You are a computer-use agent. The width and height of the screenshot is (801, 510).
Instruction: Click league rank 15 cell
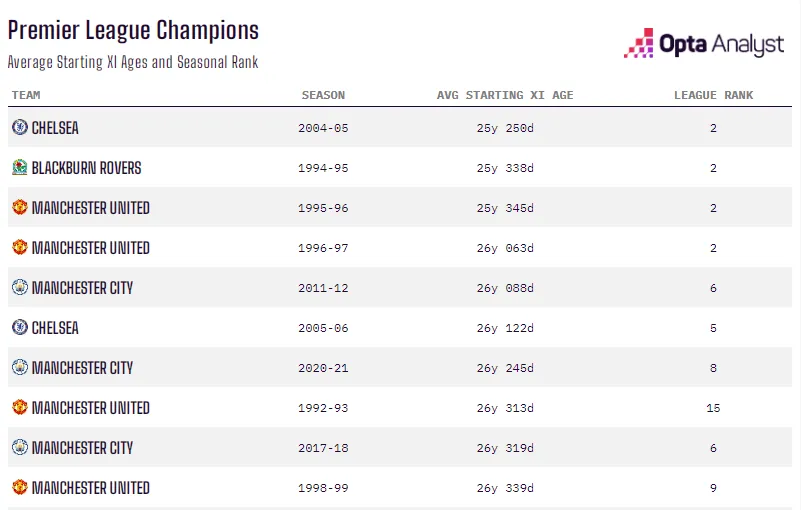pyautogui.click(x=713, y=408)
